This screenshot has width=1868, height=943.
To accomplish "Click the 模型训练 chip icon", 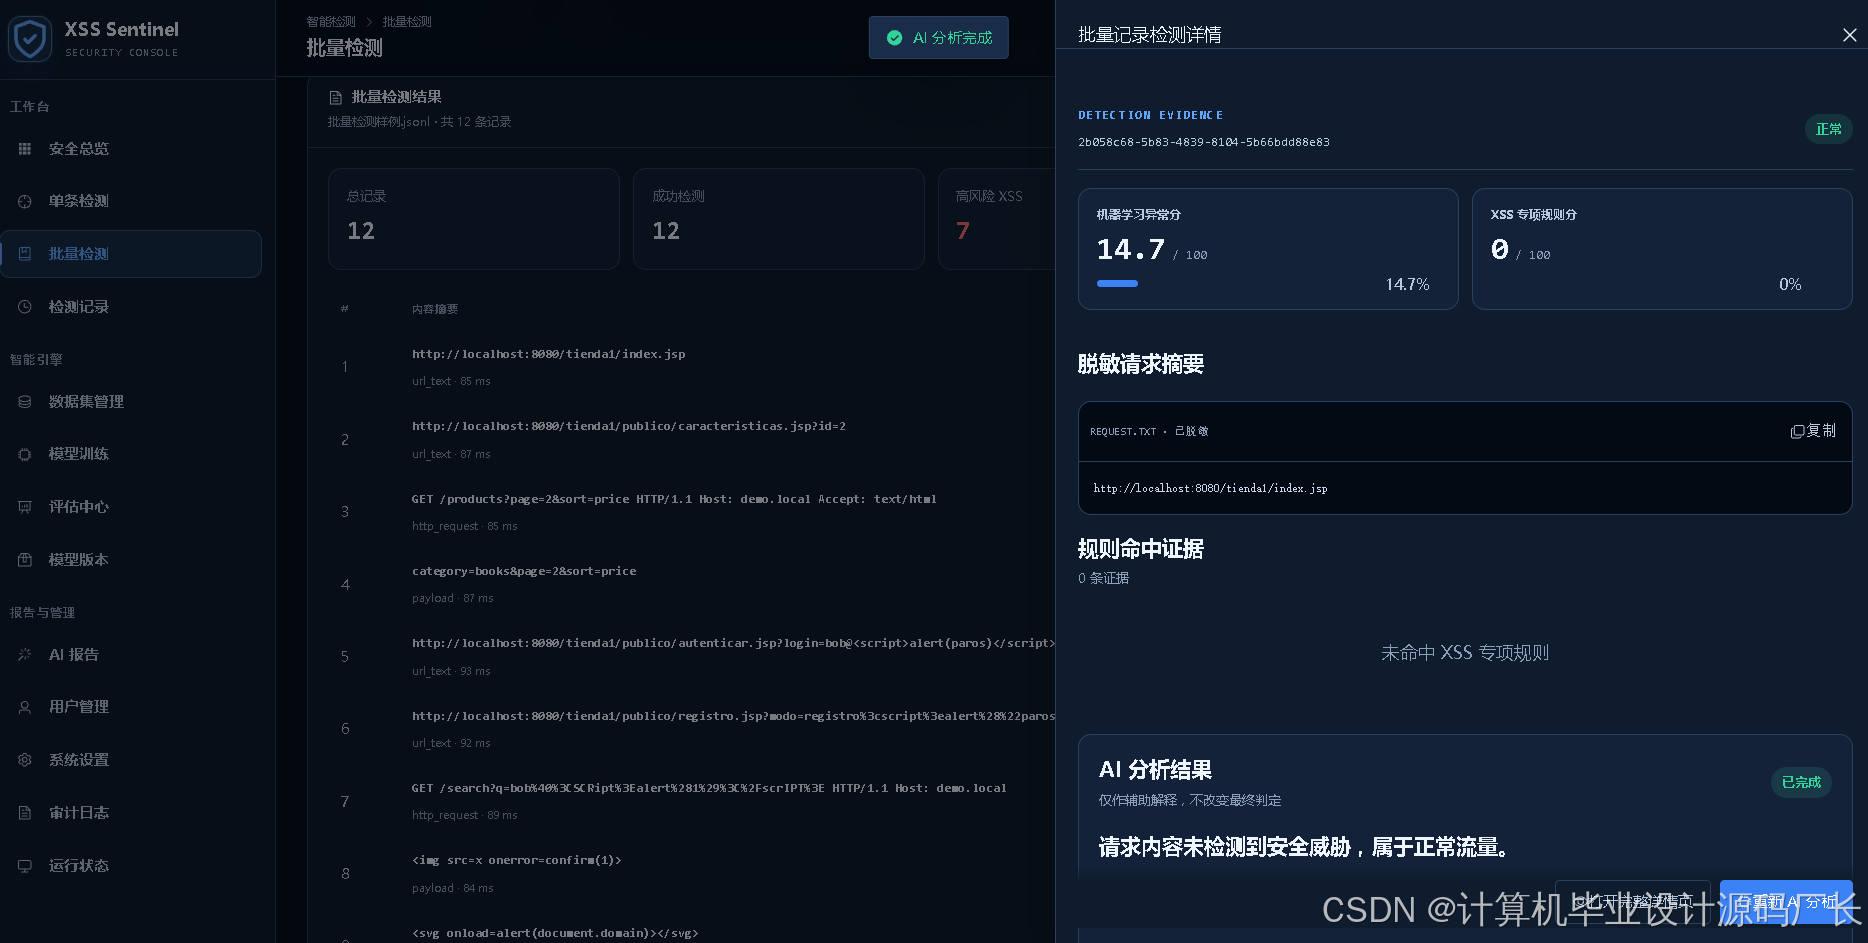I will point(25,454).
